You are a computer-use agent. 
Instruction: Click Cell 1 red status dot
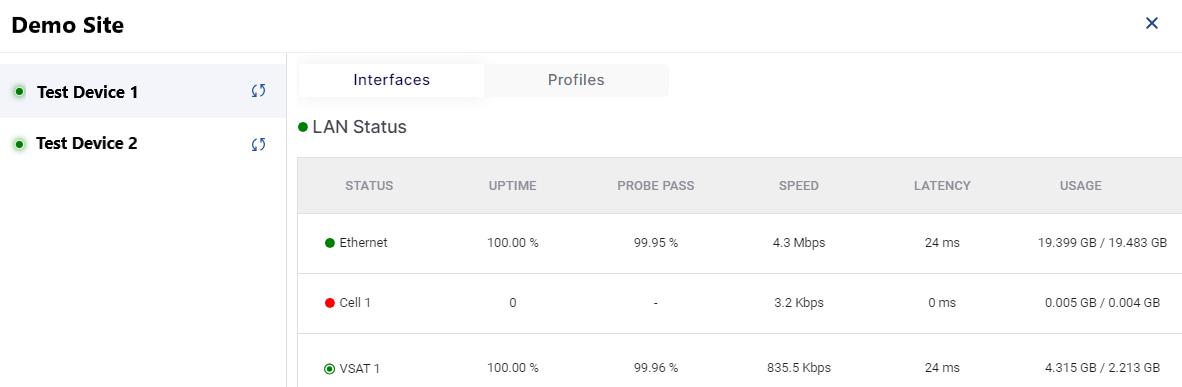pyautogui.click(x=329, y=303)
